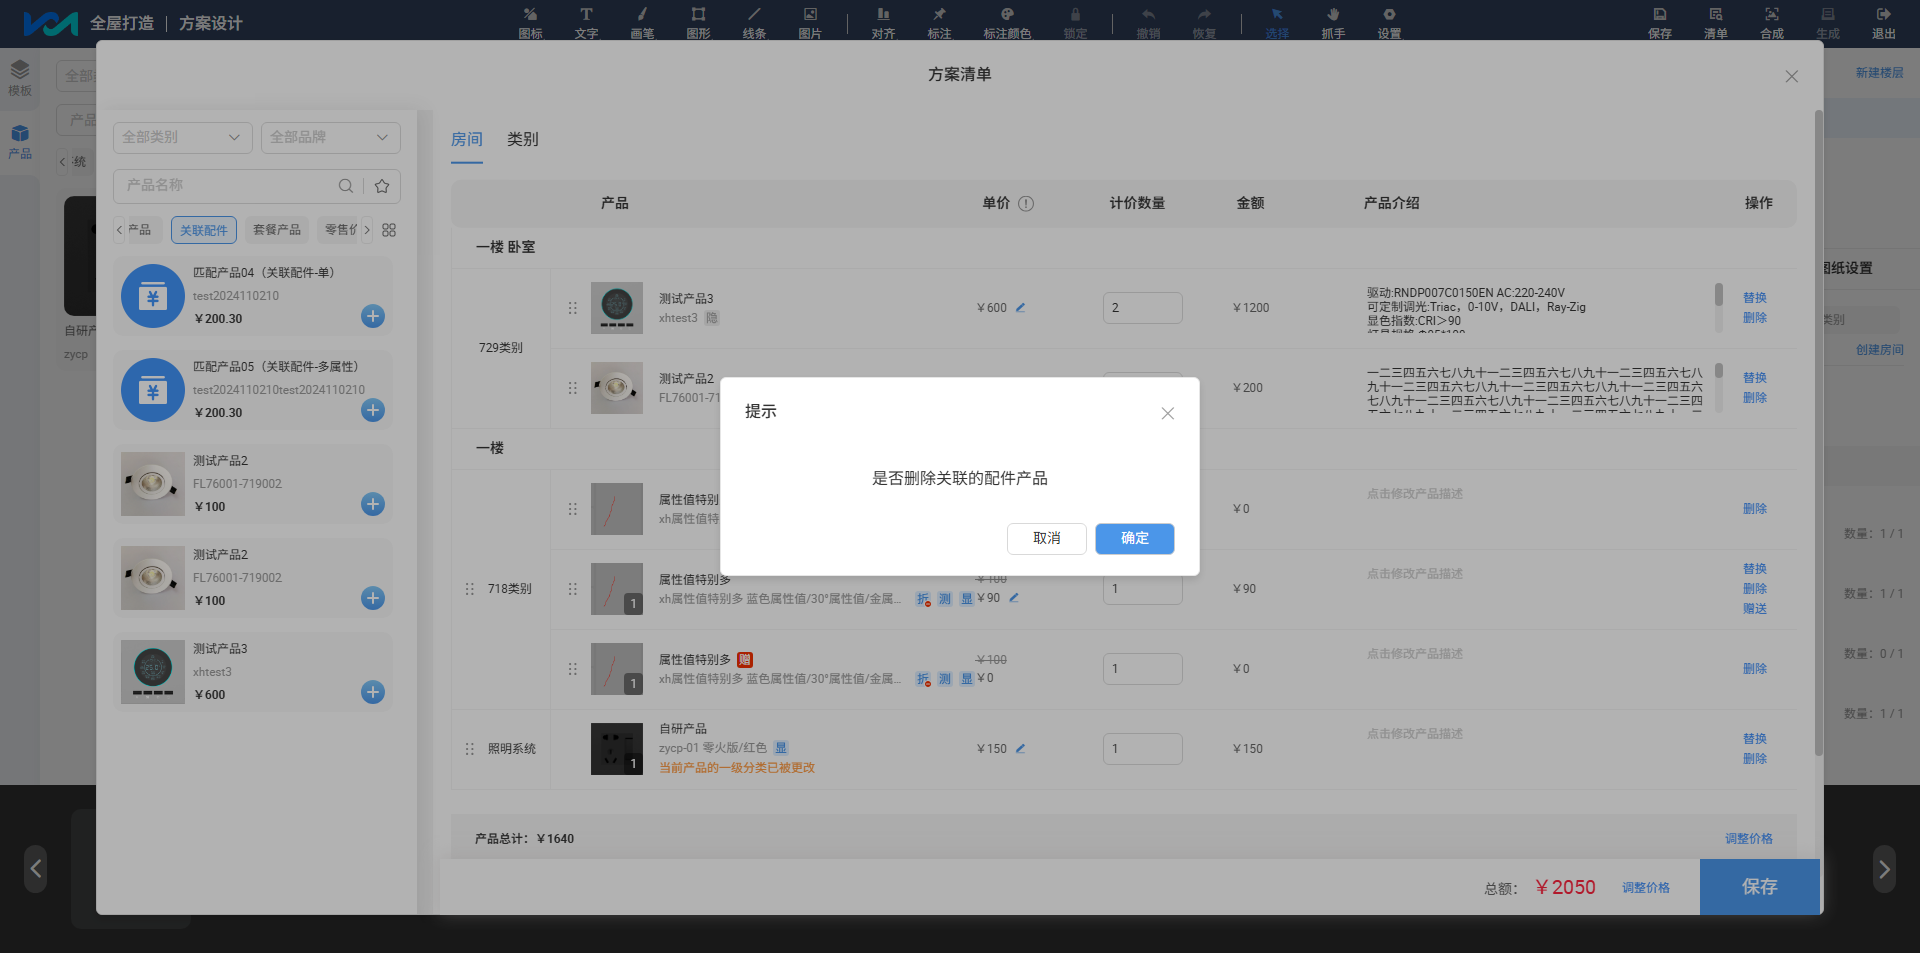Grab the drag handle of the 照明系统 group
This screenshot has height=953, width=1920.
(x=470, y=749)
